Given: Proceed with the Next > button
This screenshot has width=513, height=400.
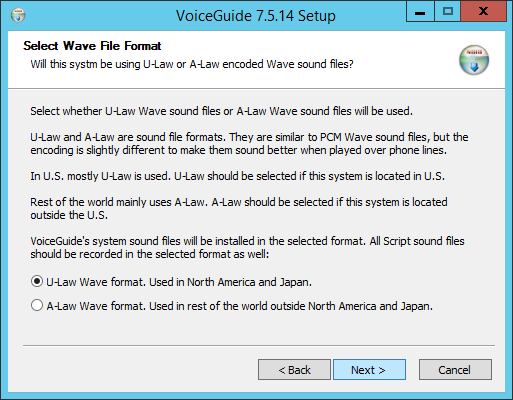Looking at the screenshot, I should 369,370.
